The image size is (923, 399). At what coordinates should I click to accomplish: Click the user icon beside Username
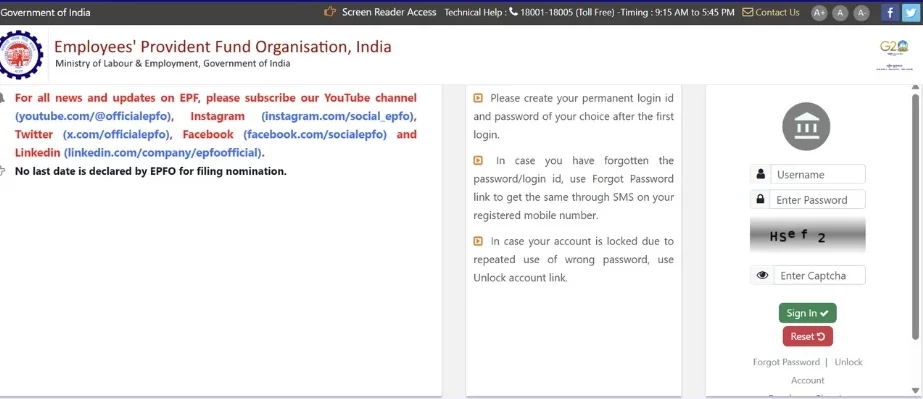pos(761,174)
